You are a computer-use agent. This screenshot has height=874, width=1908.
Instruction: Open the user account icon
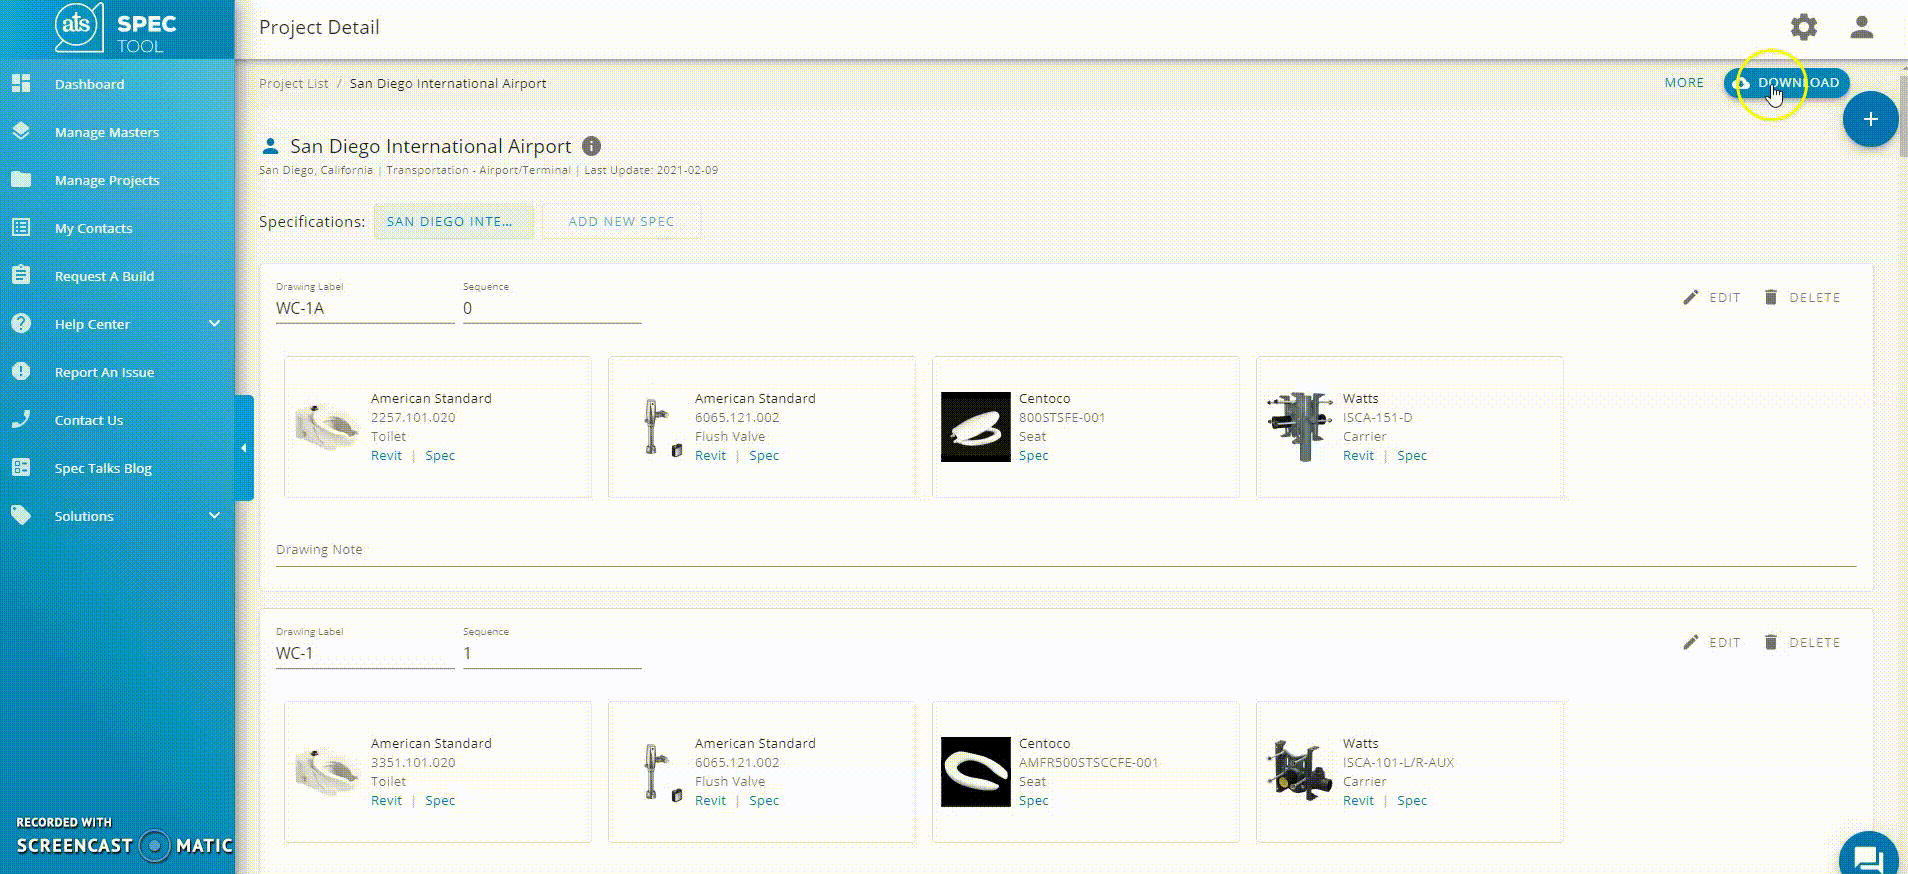point(1861,27)
